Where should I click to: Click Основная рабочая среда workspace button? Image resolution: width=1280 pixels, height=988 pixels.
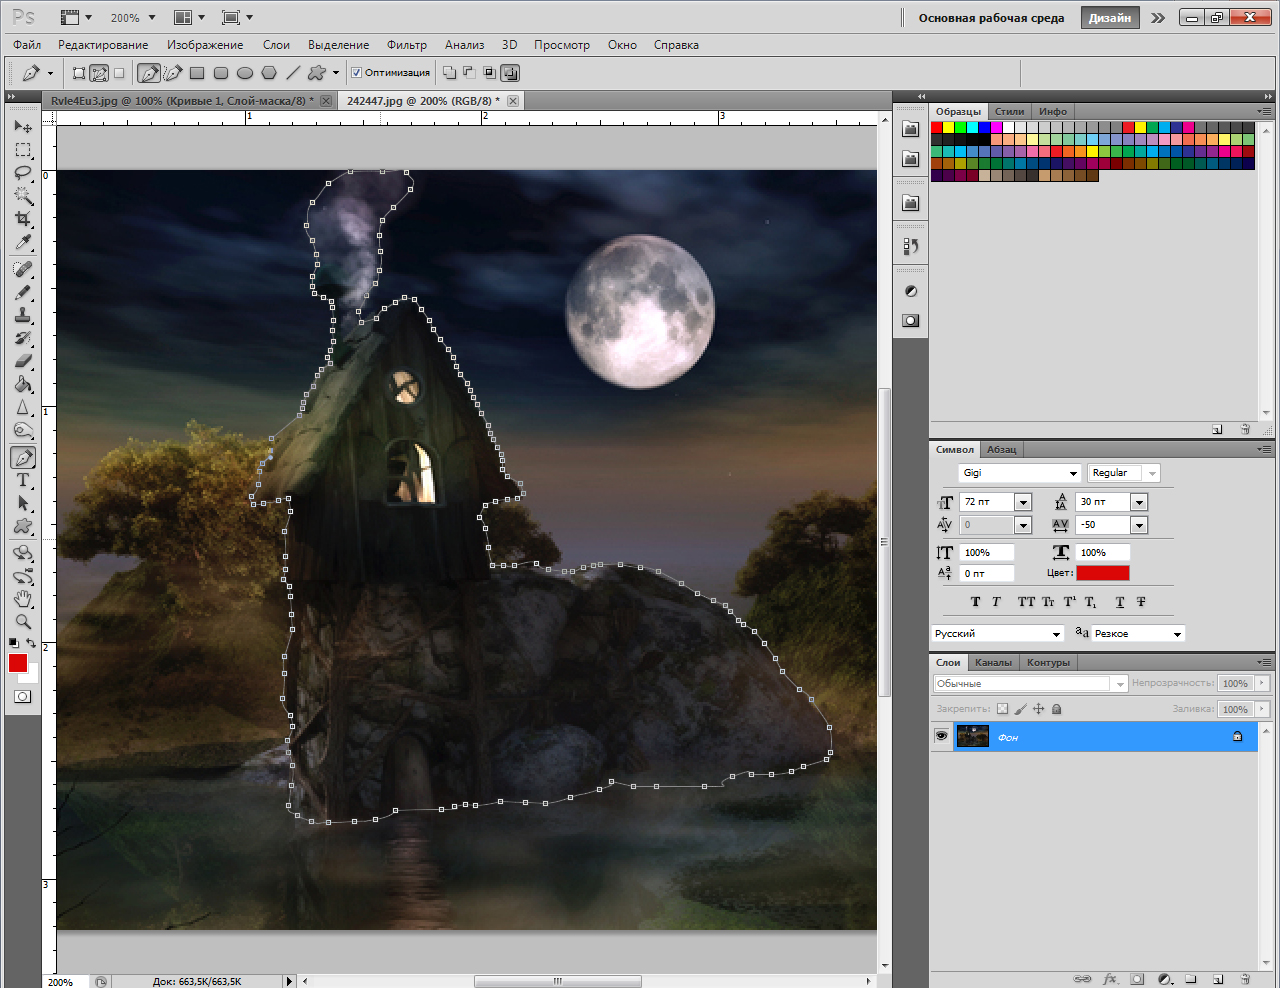[x=991, y=18]
